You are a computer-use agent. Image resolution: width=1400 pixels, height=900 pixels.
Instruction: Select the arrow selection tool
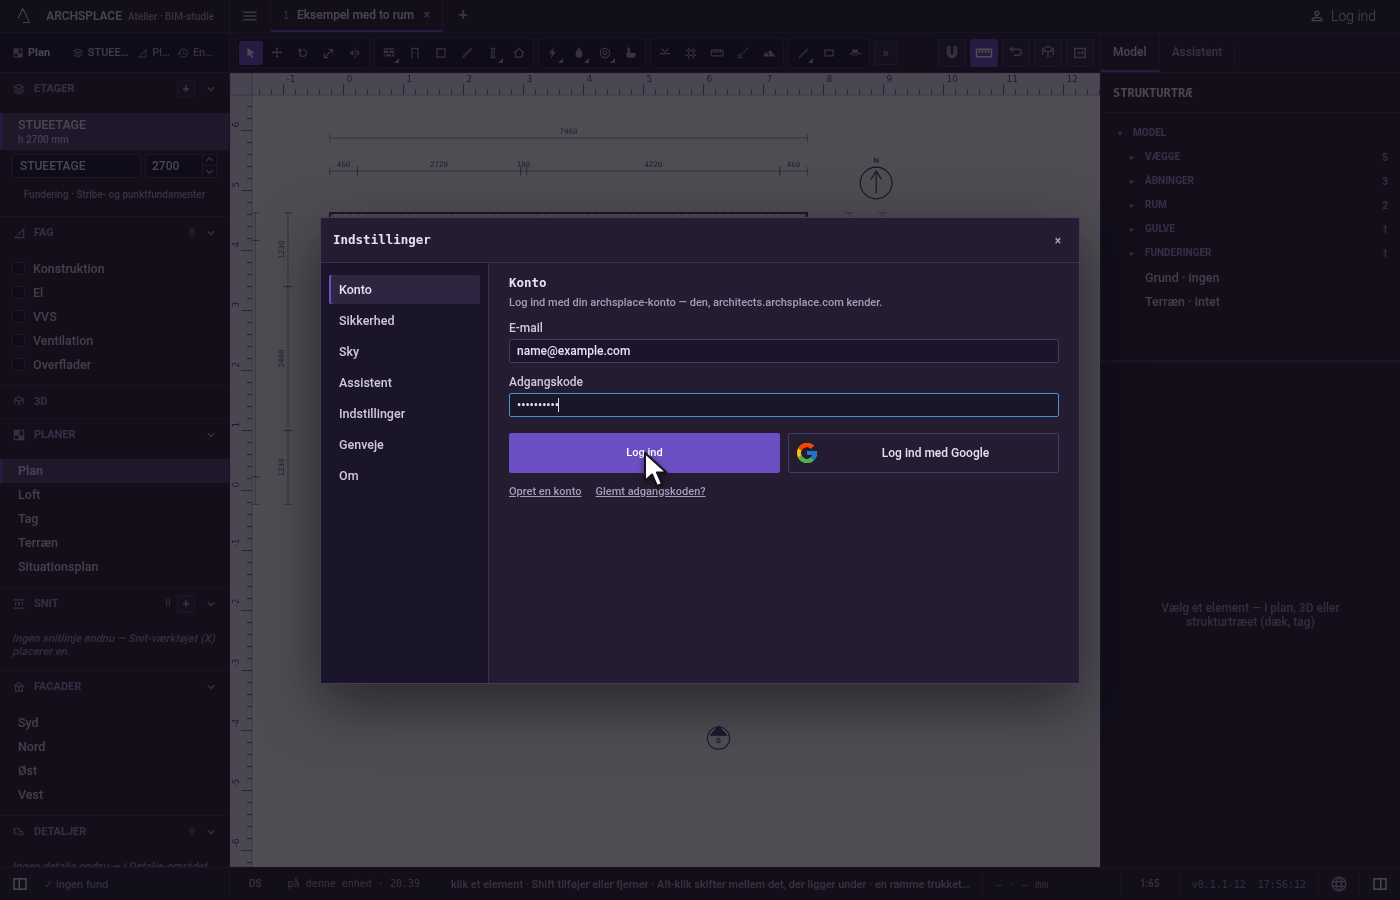pyautogui.click(x=251, y=53)
